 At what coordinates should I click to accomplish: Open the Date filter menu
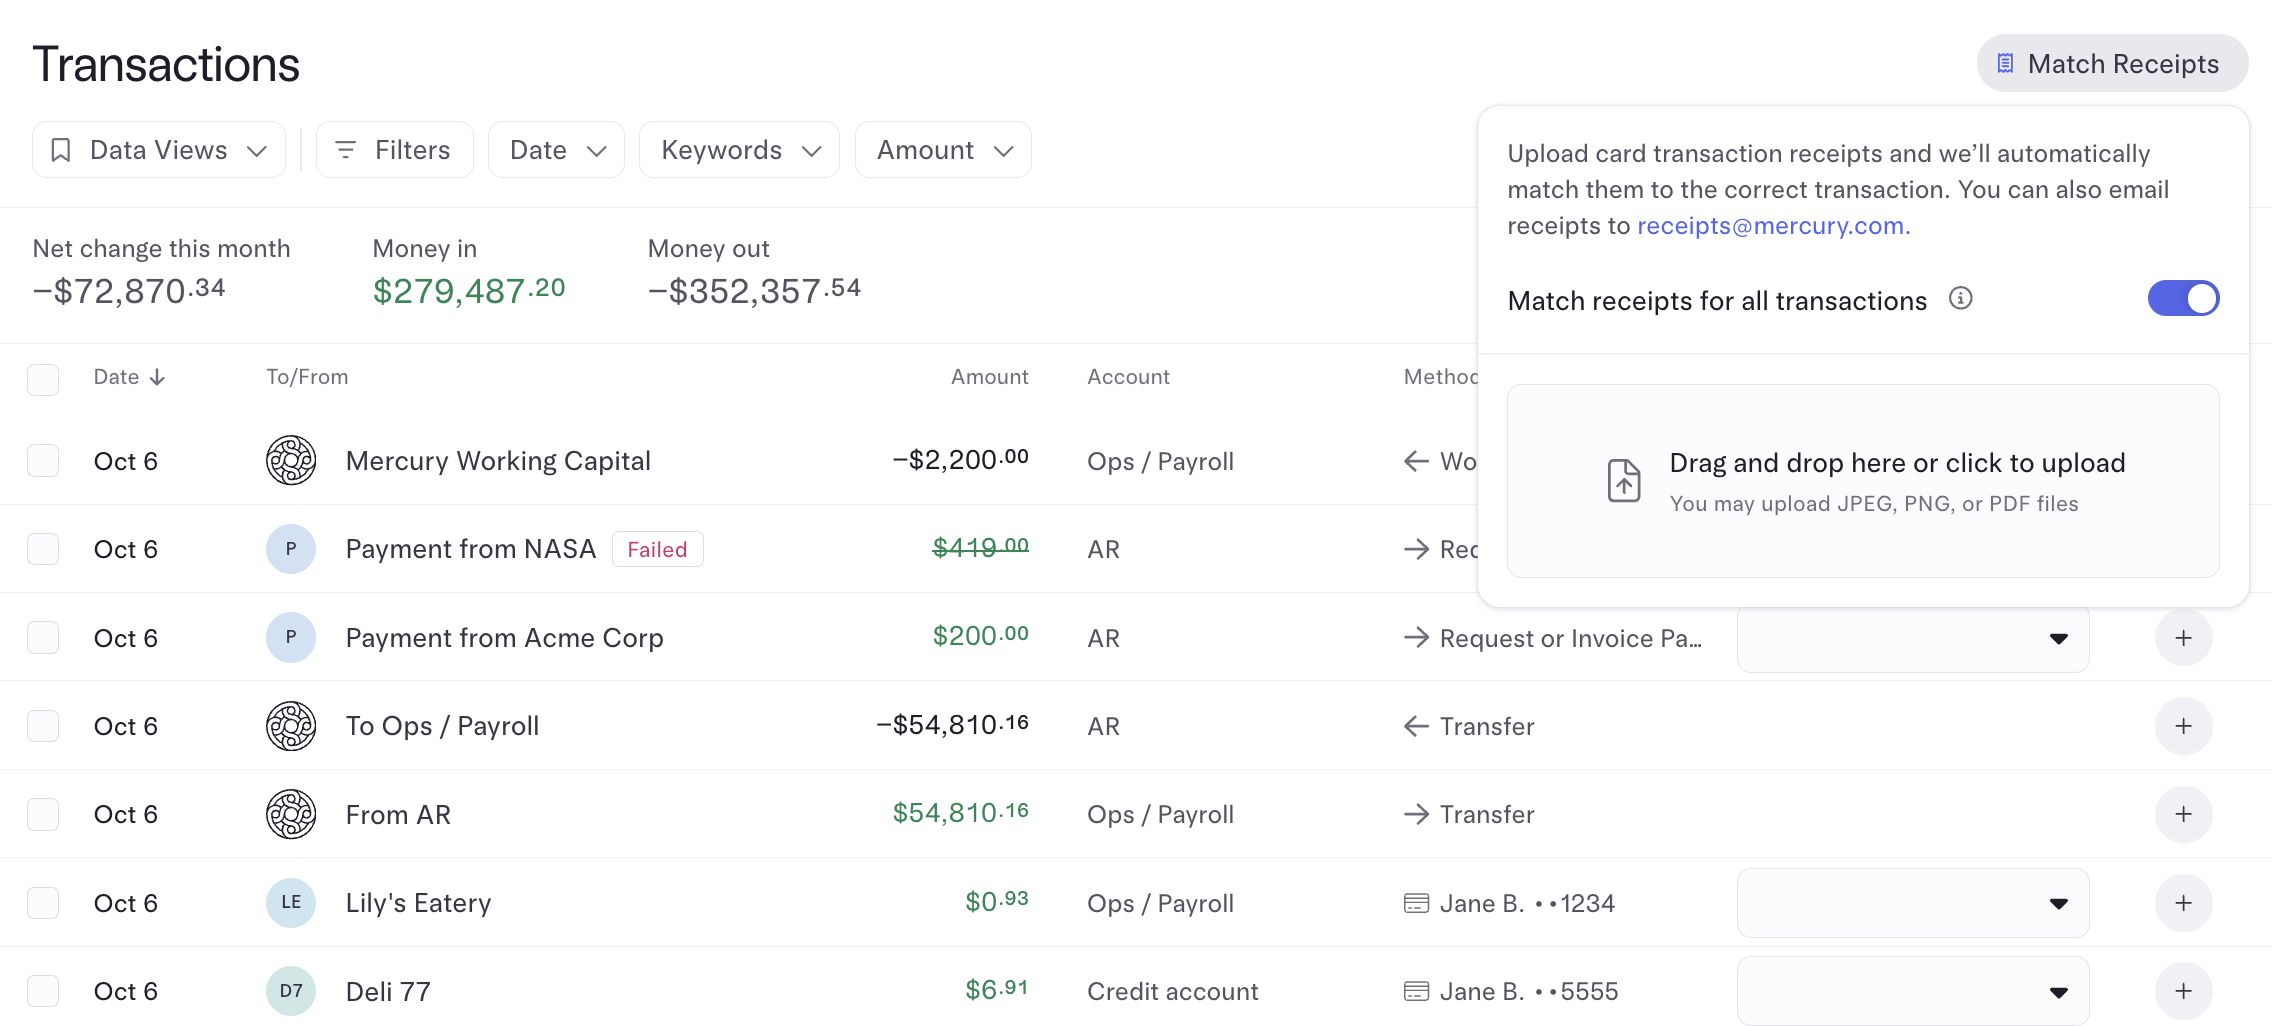click(556, 150)
